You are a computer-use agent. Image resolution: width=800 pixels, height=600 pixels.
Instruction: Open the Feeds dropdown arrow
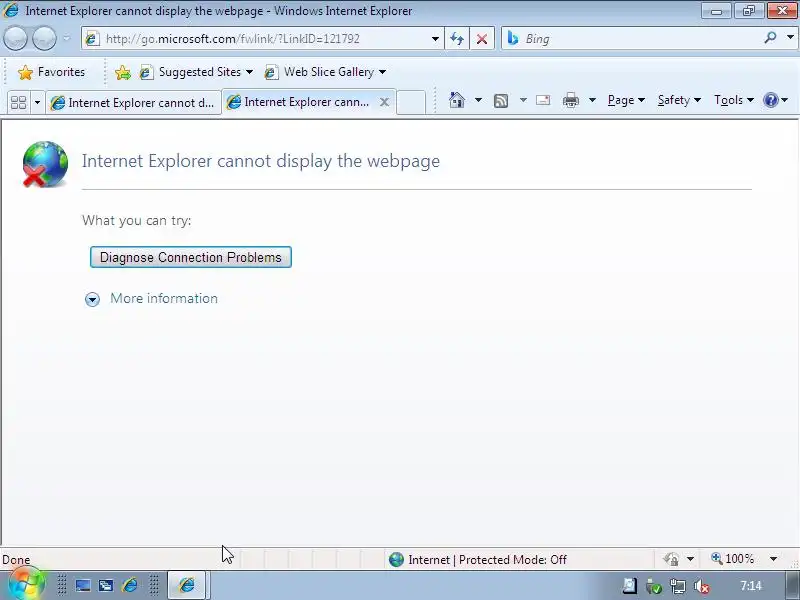(523, 100)
